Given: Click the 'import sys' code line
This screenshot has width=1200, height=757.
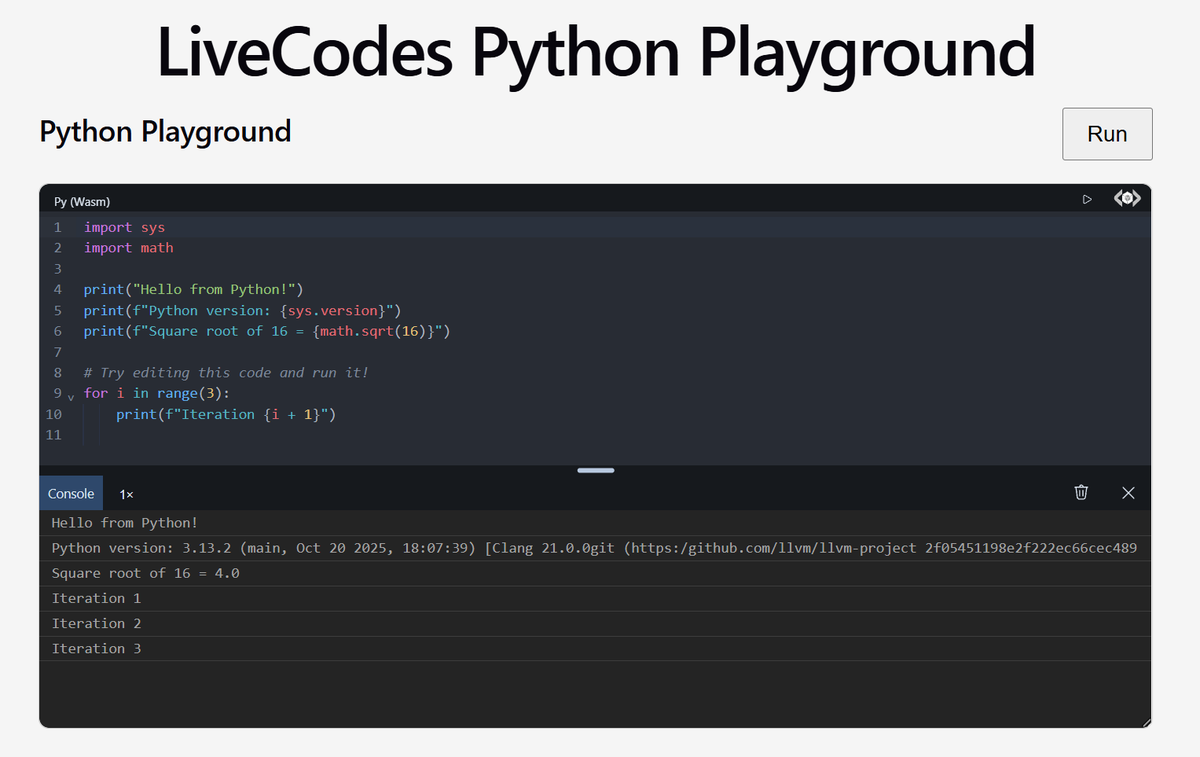Looking at the screenshot, I should 124,227.
